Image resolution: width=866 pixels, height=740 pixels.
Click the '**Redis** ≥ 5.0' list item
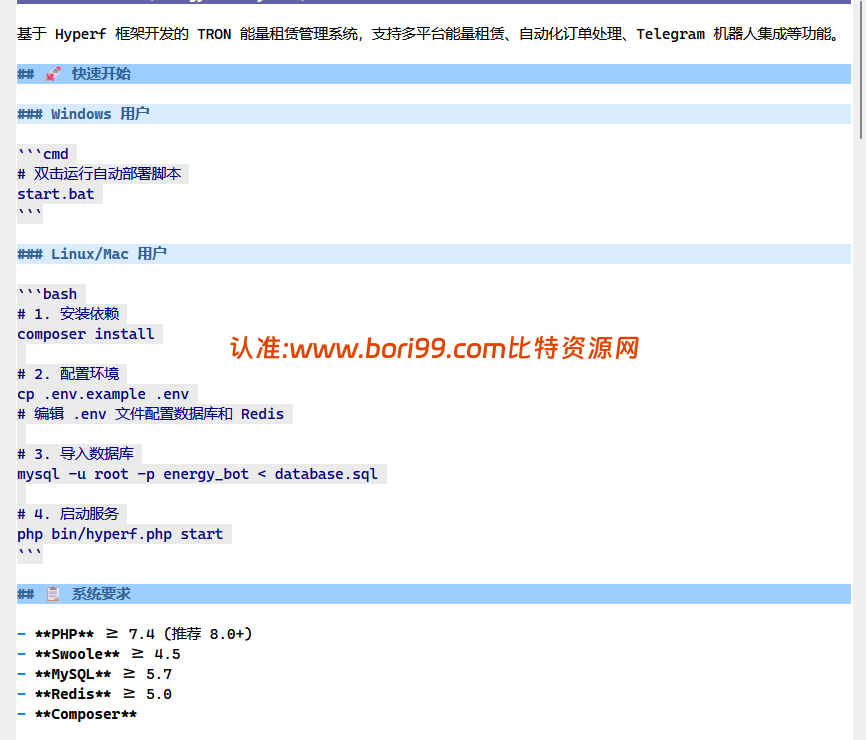pyautogui.click(x=95, y=694)
